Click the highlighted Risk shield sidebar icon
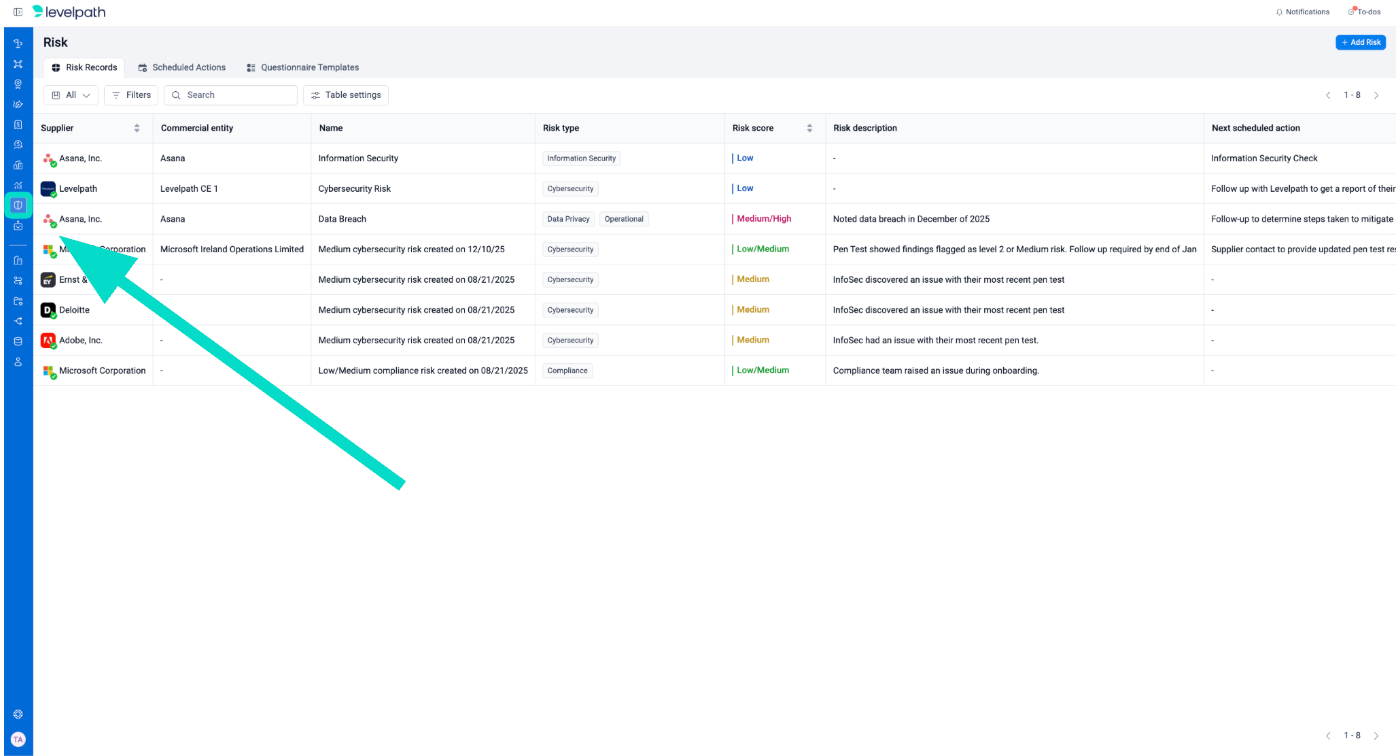Image resolution: width=1396 pixels, height=756 pixels. pos(18,205)
